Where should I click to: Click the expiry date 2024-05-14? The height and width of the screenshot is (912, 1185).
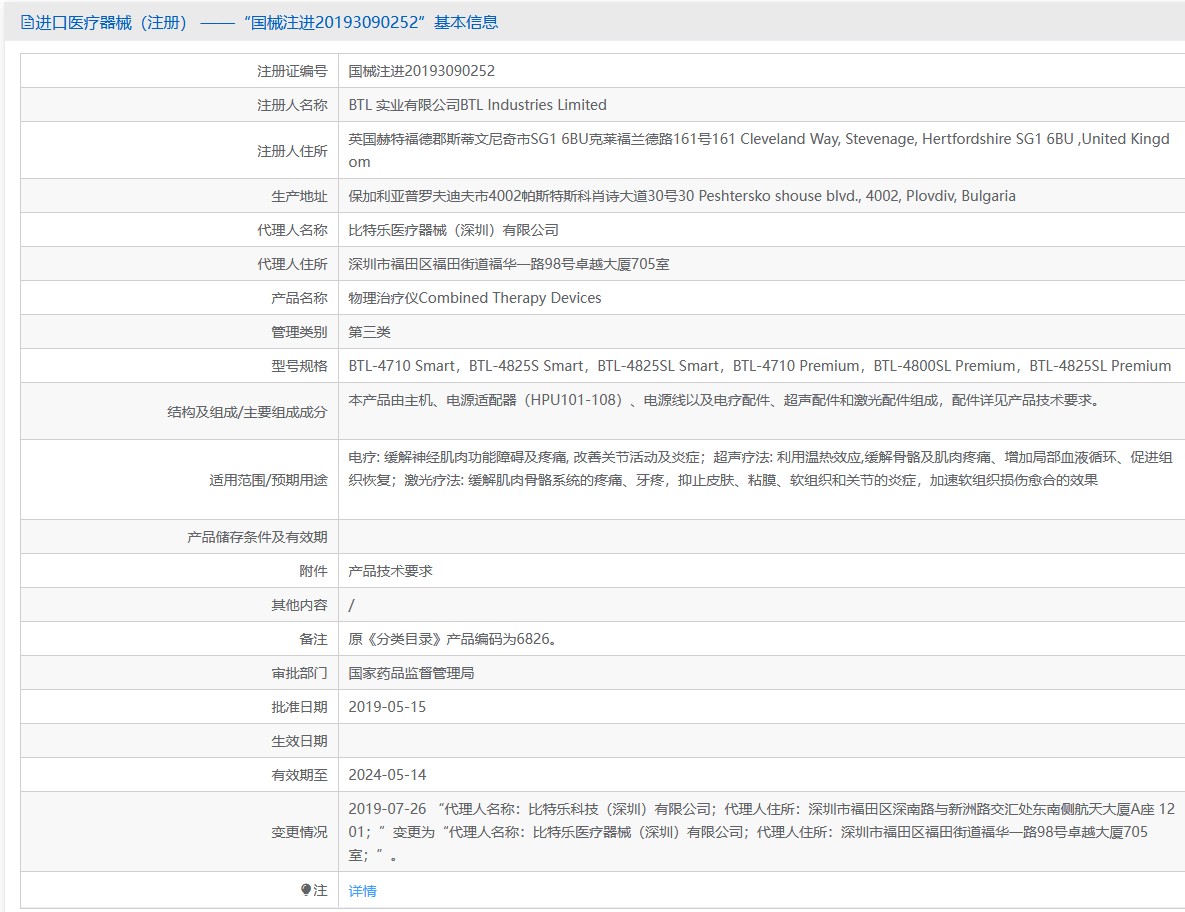tap(387, 774)
